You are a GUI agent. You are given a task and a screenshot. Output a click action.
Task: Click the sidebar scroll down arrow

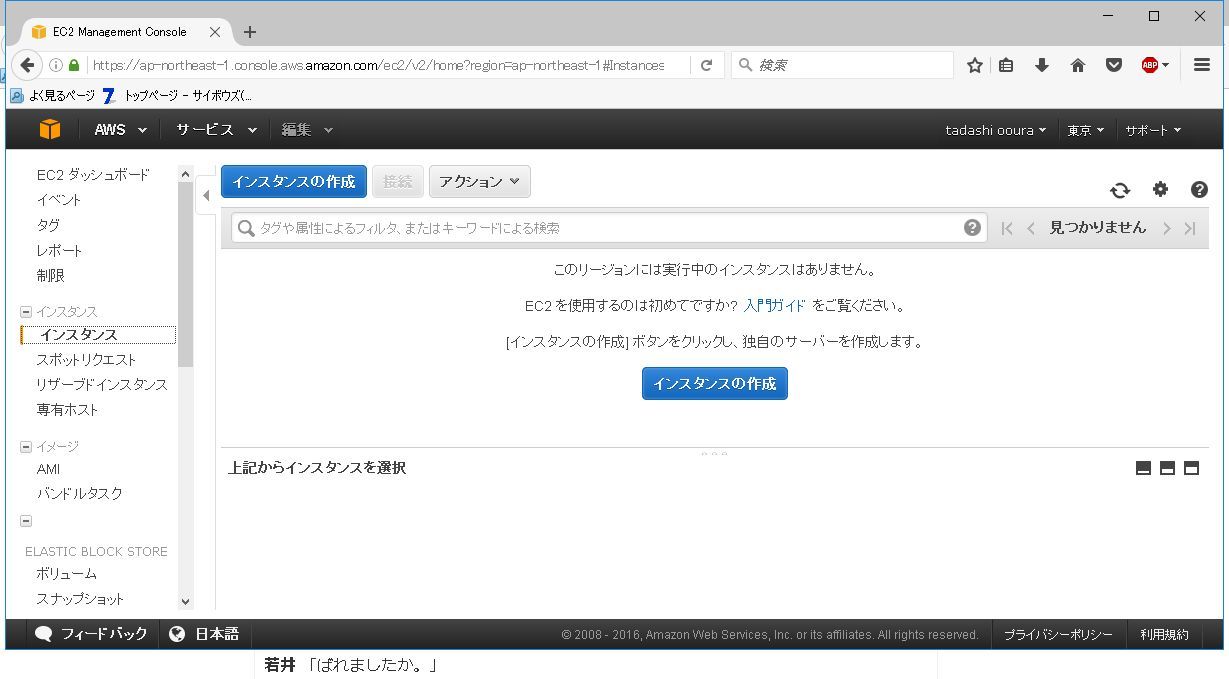coord(185,602)
